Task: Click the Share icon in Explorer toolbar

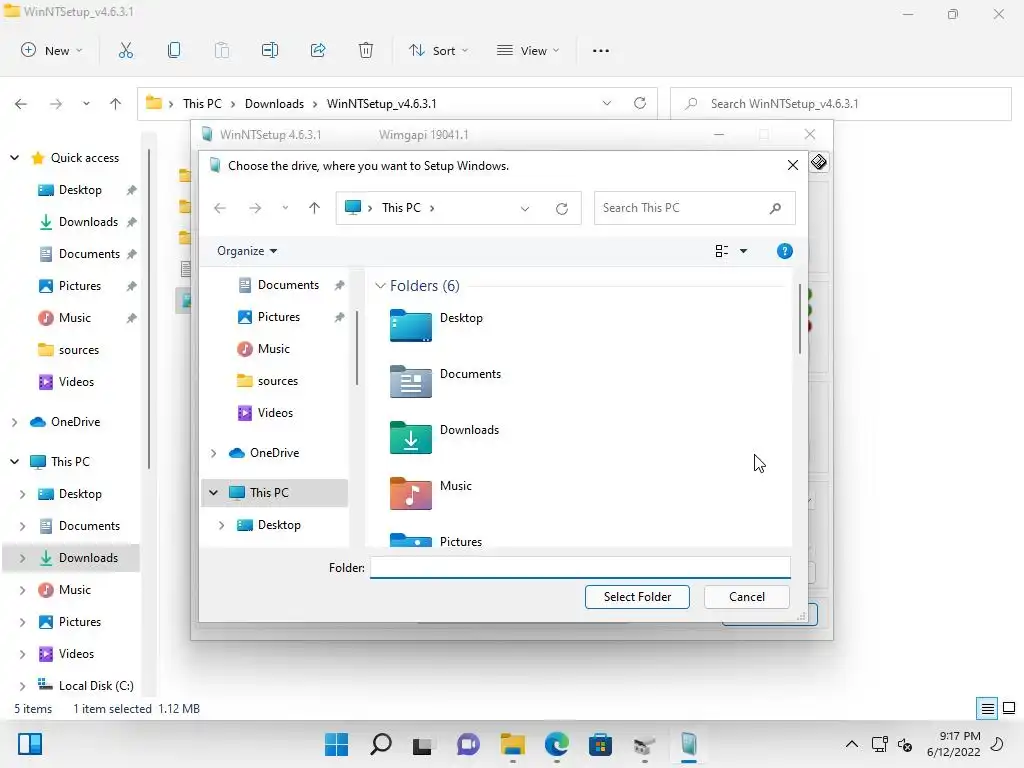Action: (x=318, y=50)
